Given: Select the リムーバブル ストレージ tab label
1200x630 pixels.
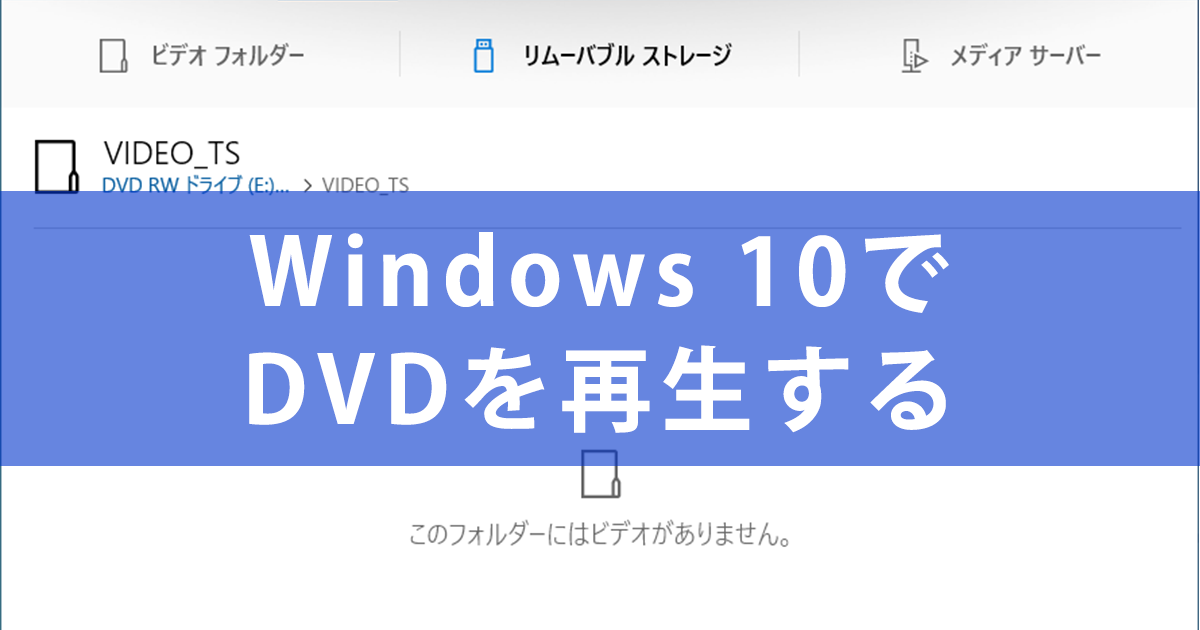Looking at the screenshot, I should [x=627, y=56].
